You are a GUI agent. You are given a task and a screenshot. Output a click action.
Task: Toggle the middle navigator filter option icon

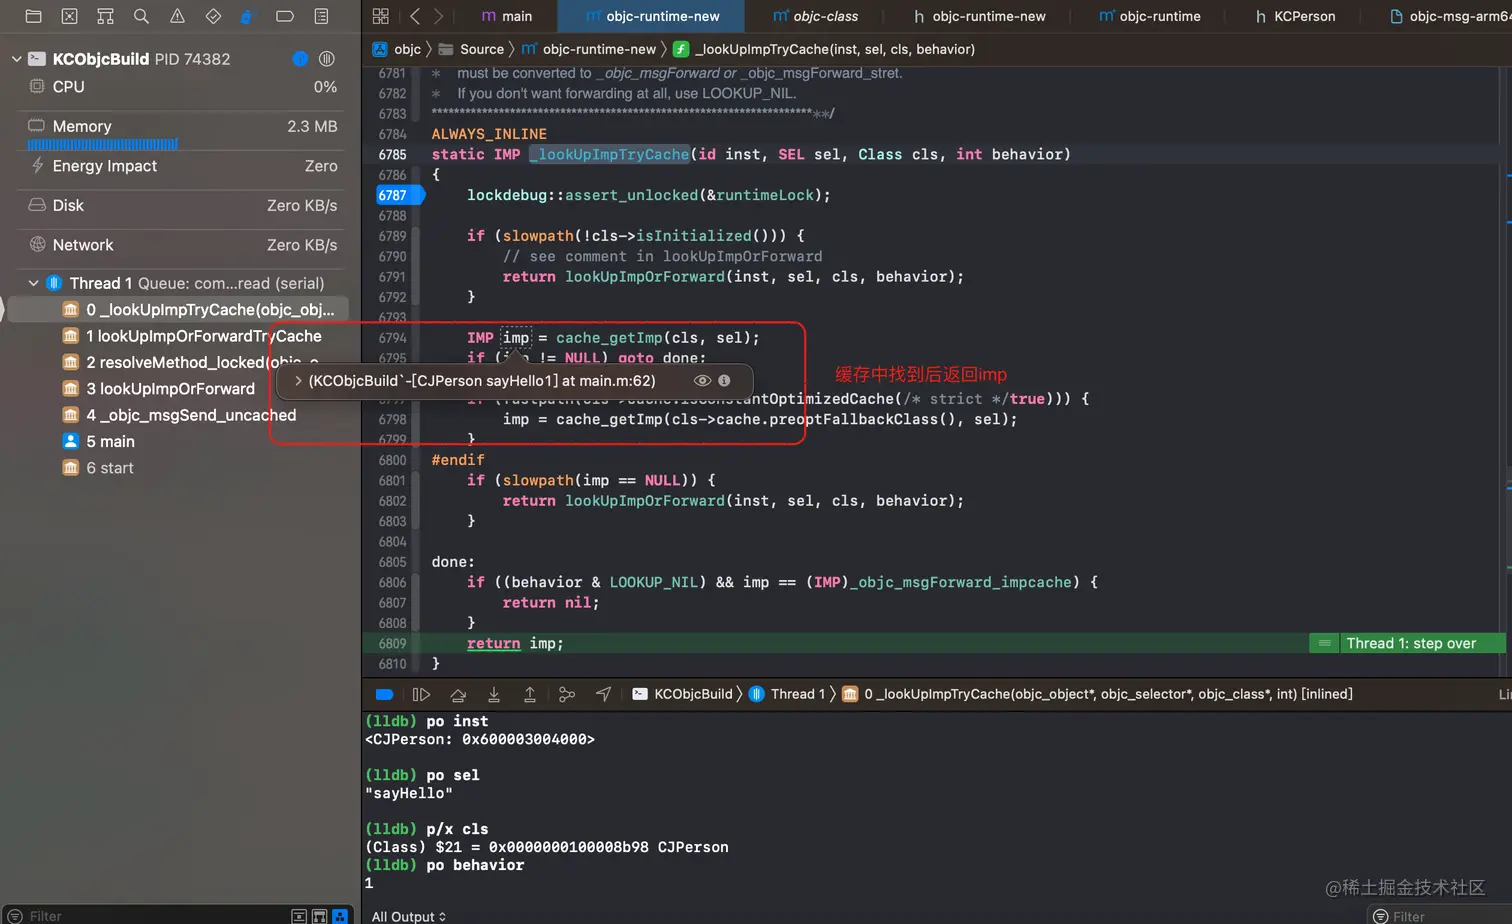pyautogui.click(x=319, y=916)
